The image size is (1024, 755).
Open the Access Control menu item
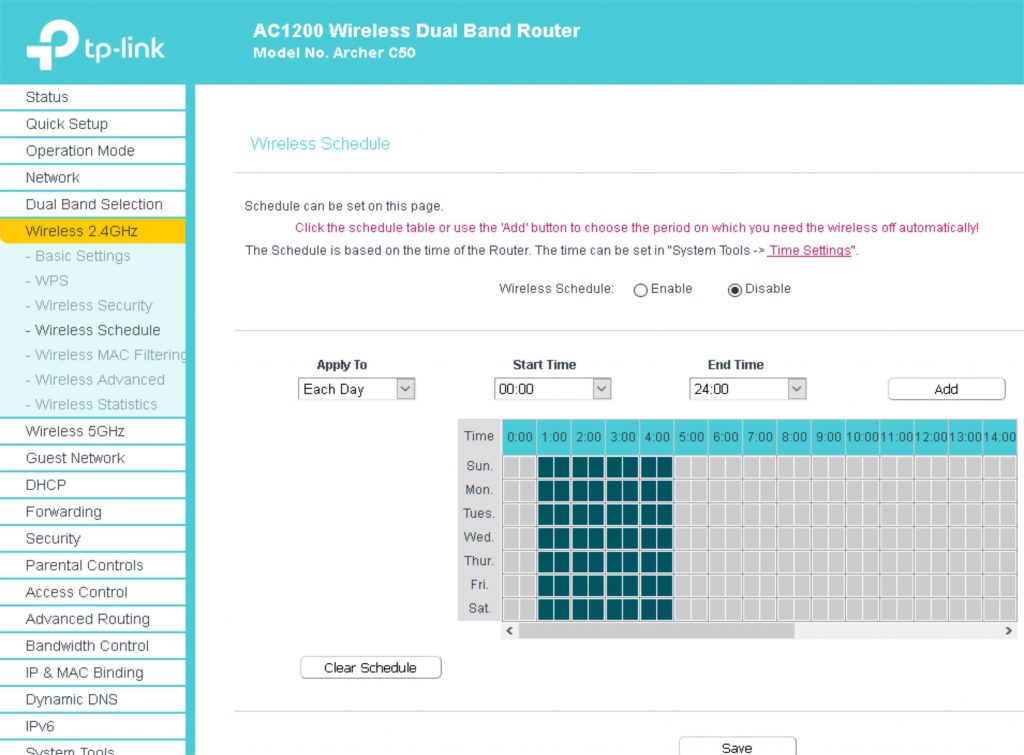click(x=93, y=592)
